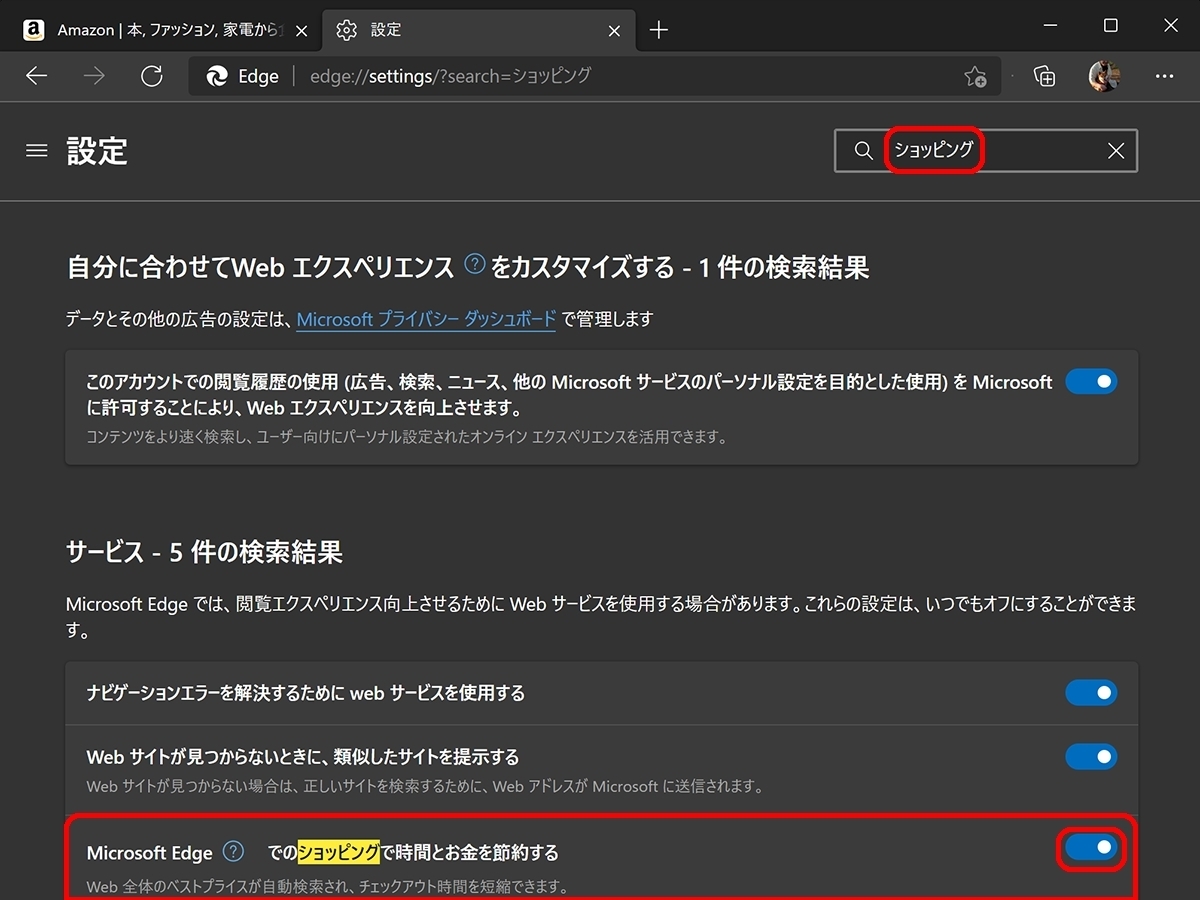Reload the current page

pyautogui.click(x=152, y=76)
